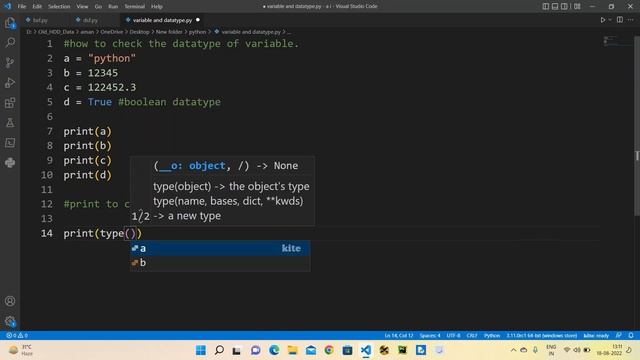The height and width of the screenshot is (360, 640).
Task: Change indentation via 'Spaces: 4'
Action: (x=430, y=336)
